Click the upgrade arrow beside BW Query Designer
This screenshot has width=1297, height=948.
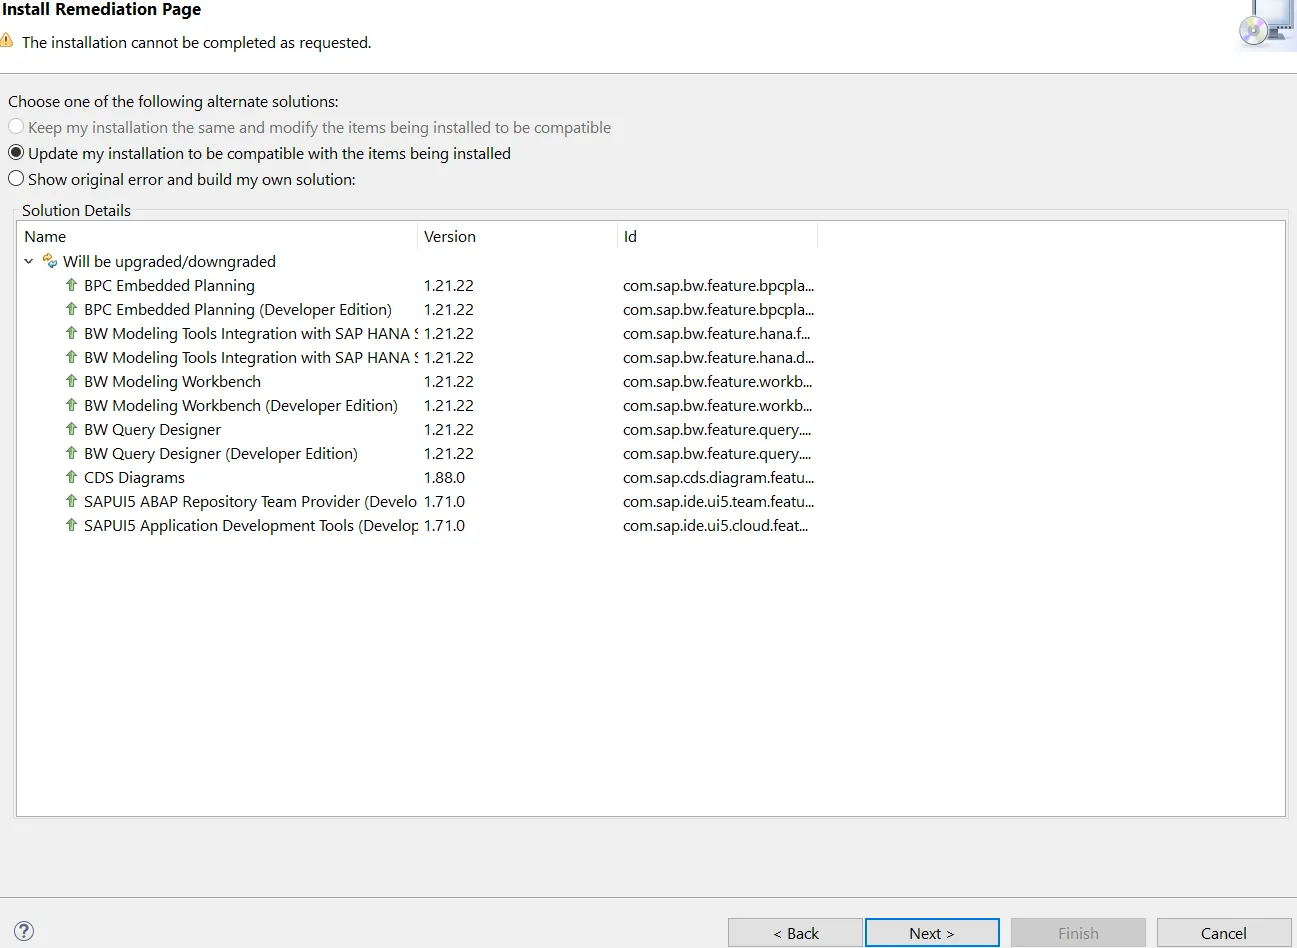[x=70, y=429]
